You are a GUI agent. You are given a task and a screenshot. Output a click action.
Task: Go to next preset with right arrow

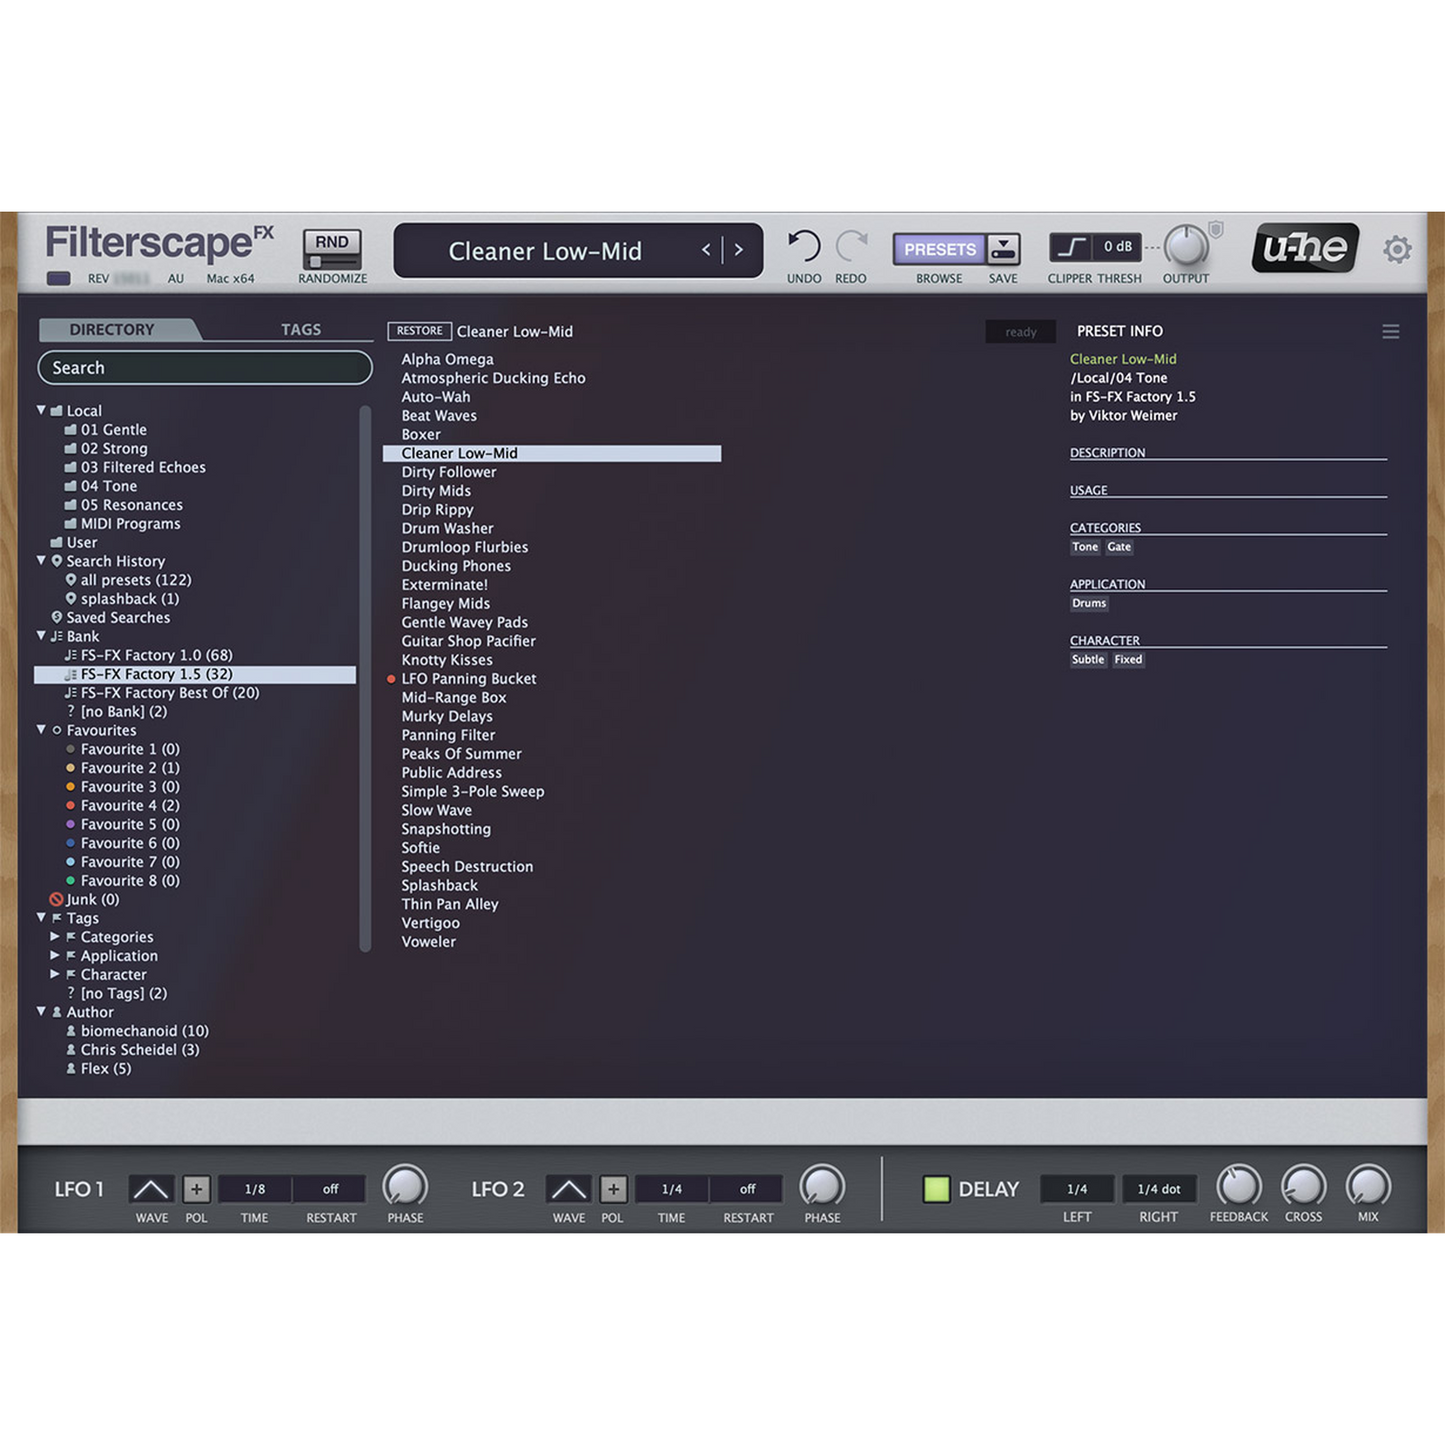click(739, 250)
